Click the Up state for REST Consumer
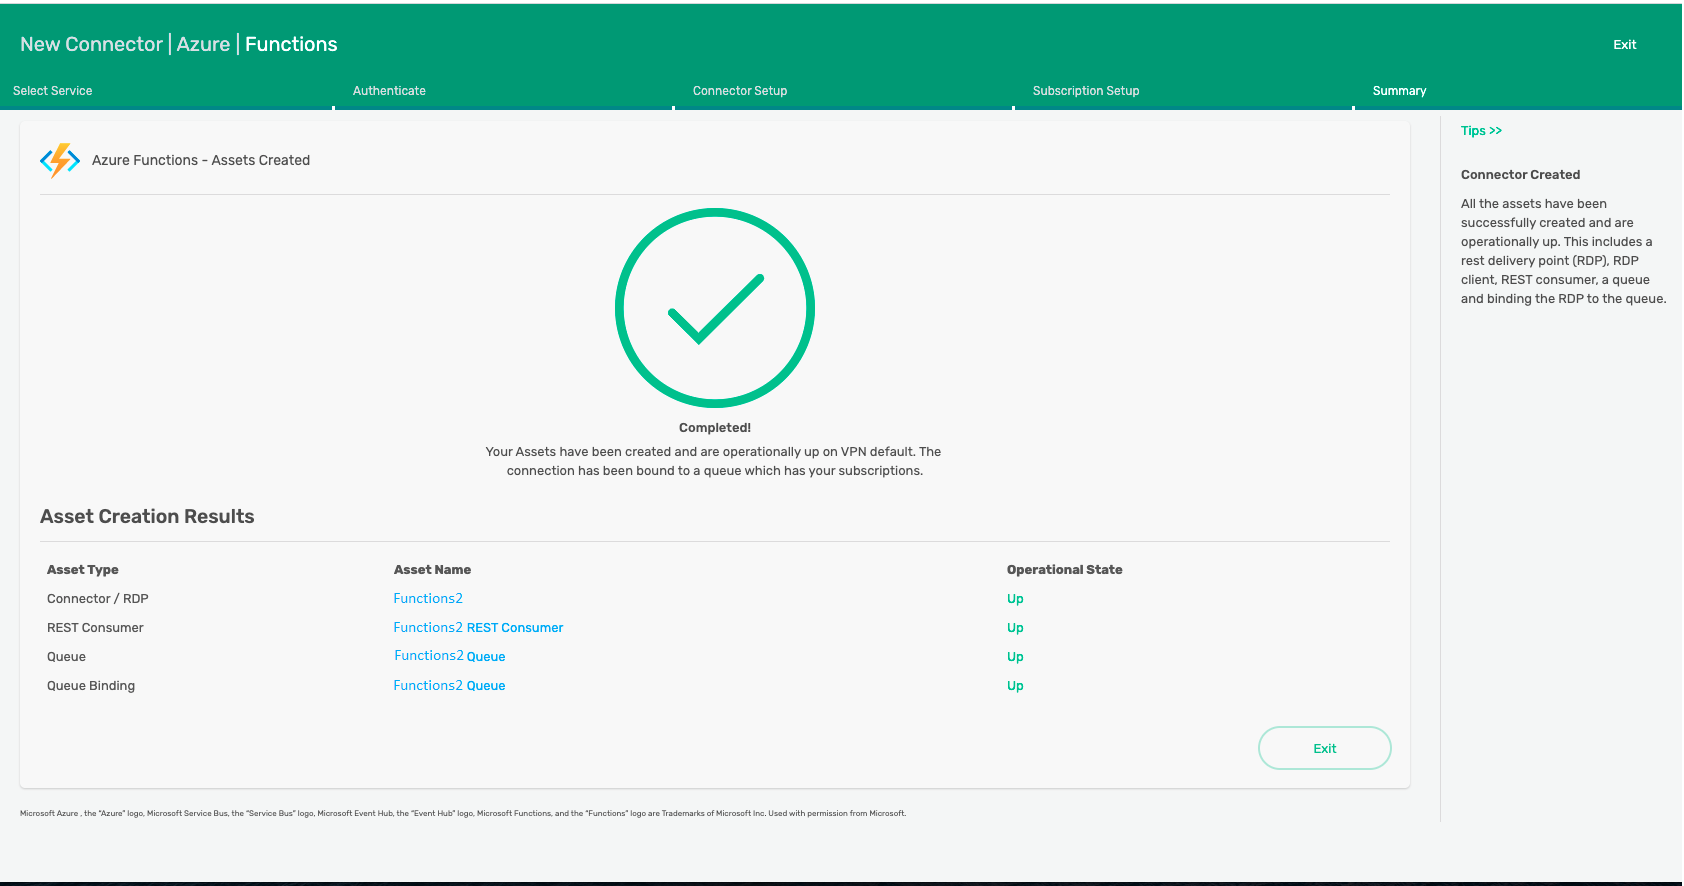 pyautogui.click(x=1015, y=628)
